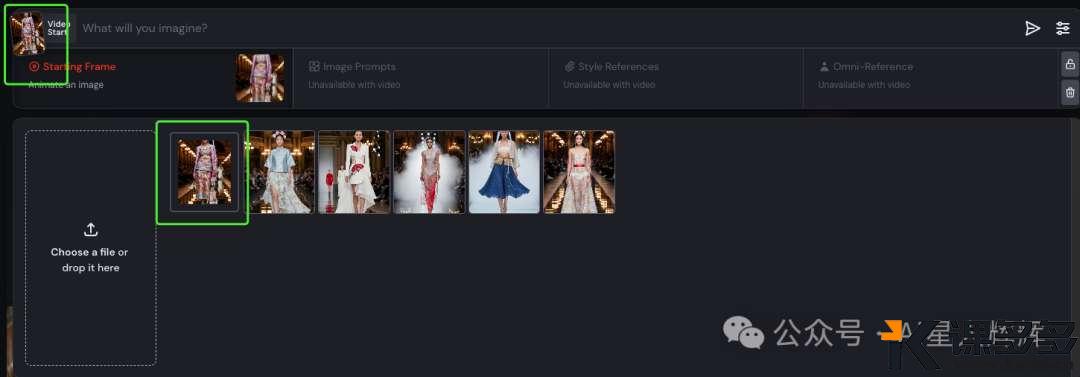Open the settings sliders icon
The width and height of the screenshot is (1080, 377).
[1063, 28]
